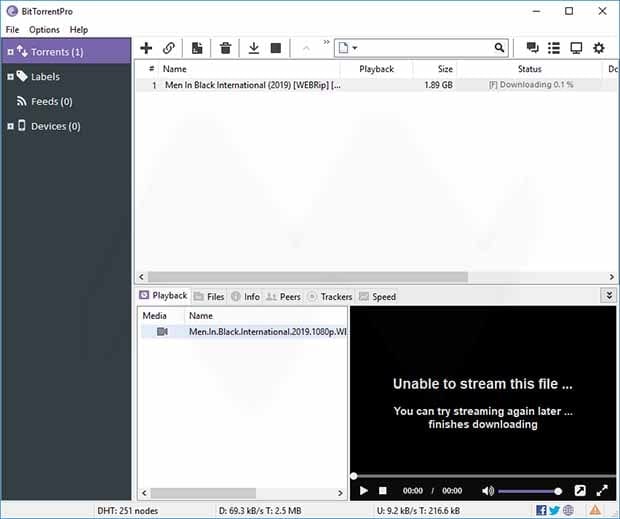This screenshot has width=620, height=519.
Task: Click the Add Torrent from URL link icon
Action: (x=169, y=48)
